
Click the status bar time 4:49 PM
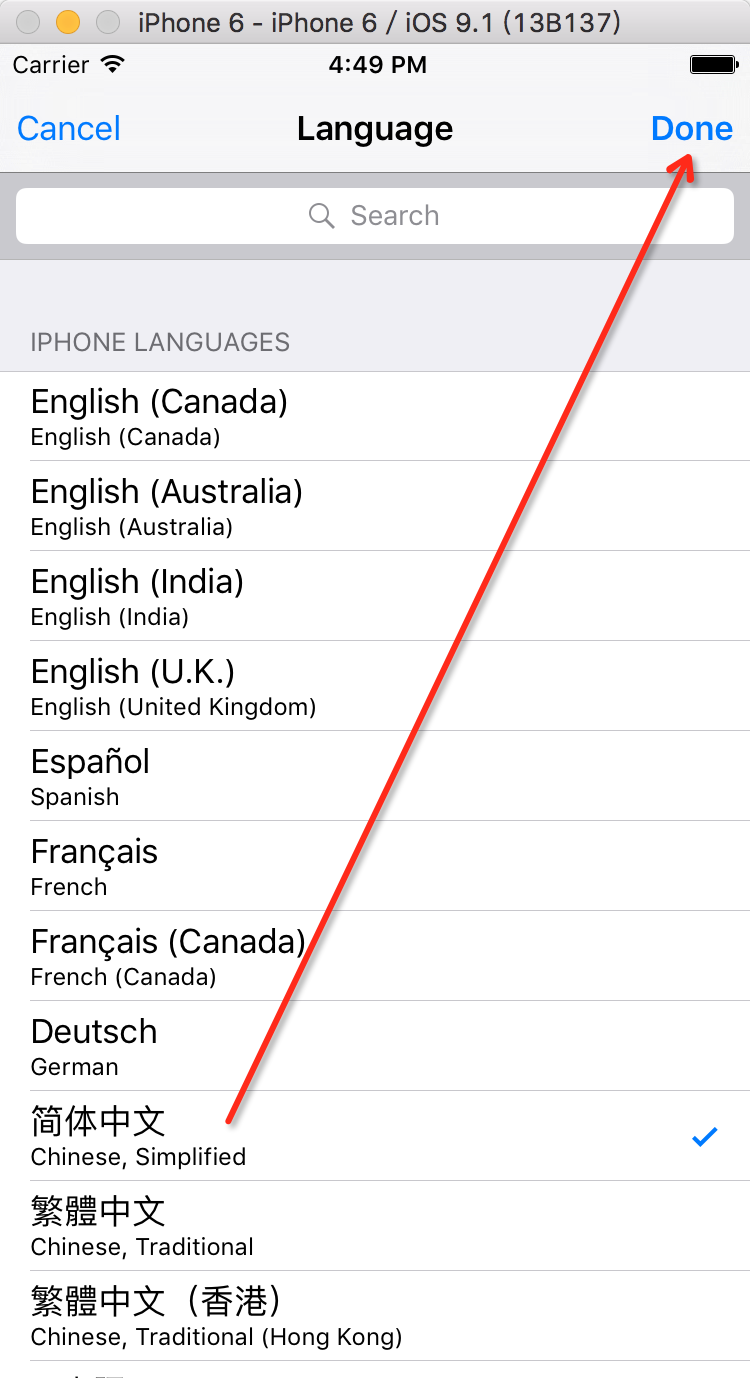377,65
